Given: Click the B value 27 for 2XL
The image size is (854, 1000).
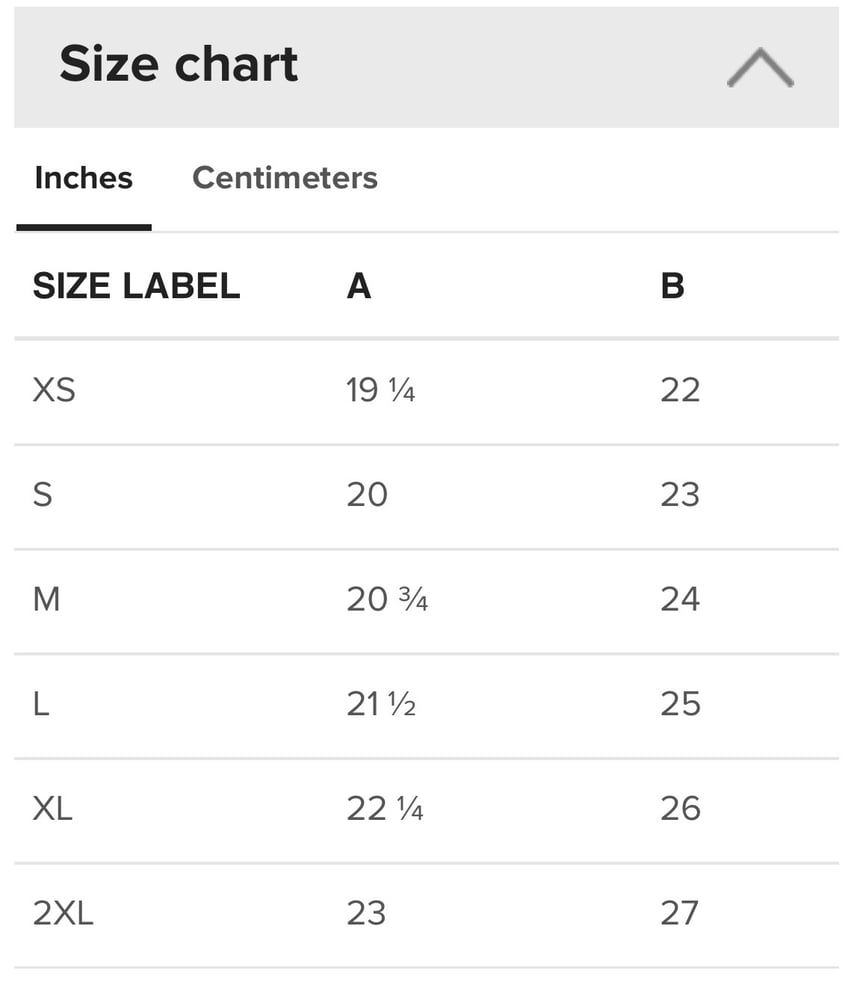Looking at the screenshot, I should pos(680,913).
